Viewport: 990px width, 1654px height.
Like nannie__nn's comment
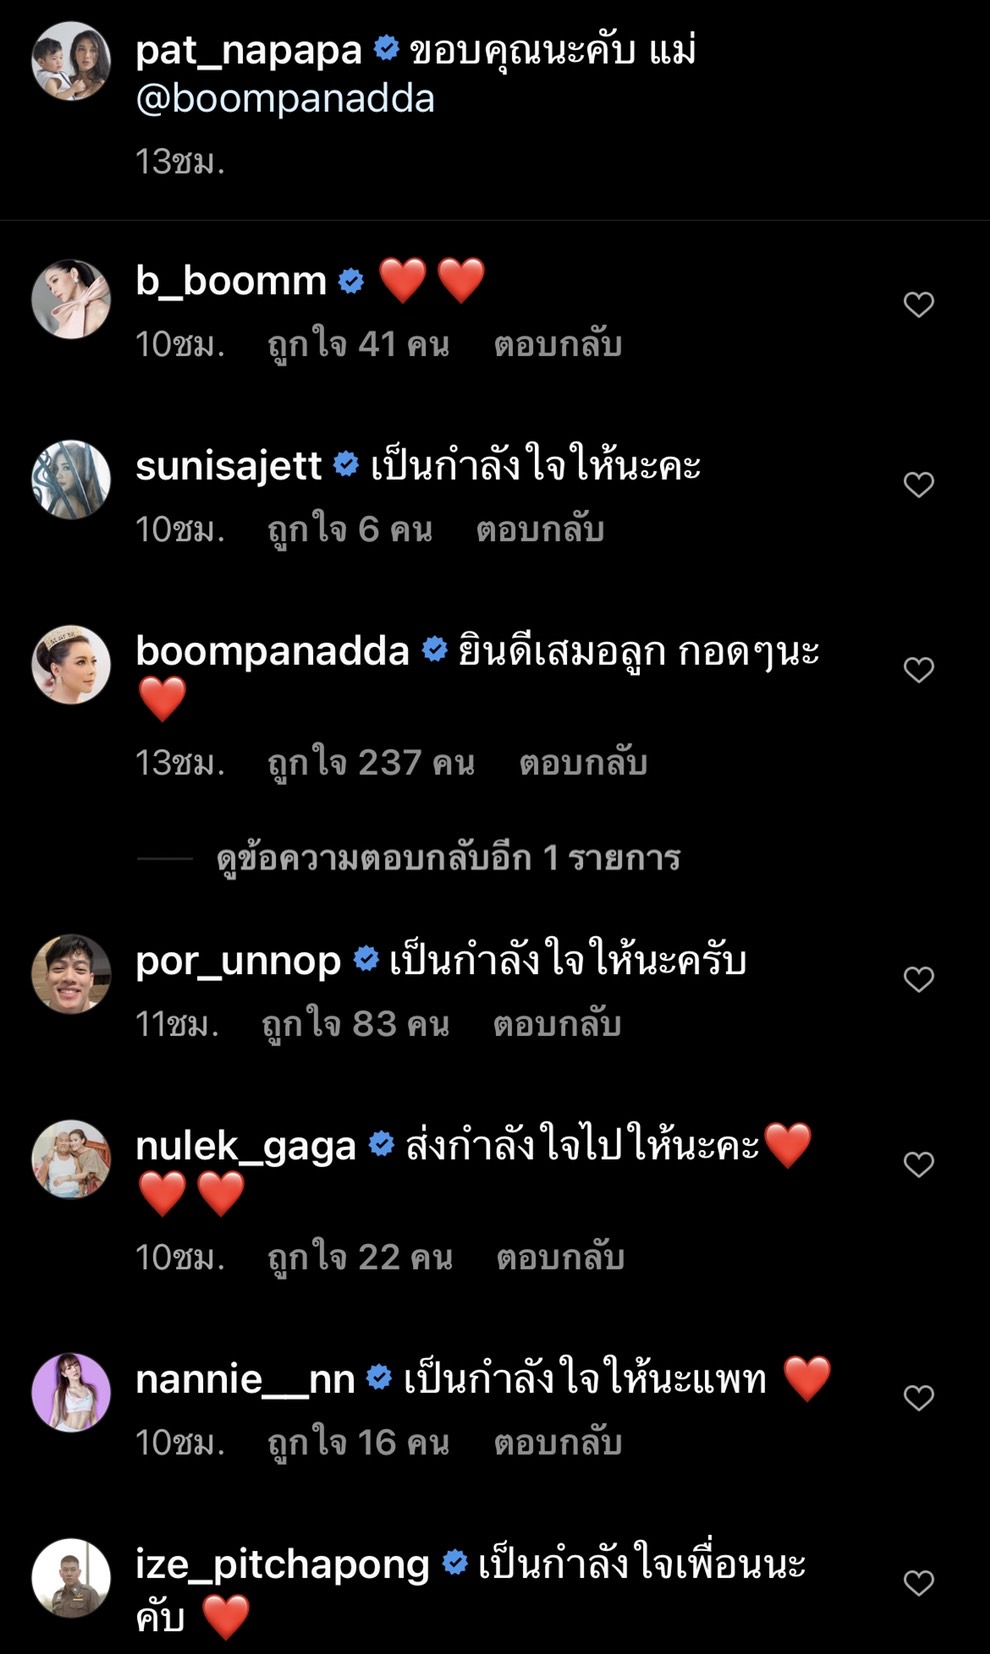pyautogui.click(x=918, y=1397)
